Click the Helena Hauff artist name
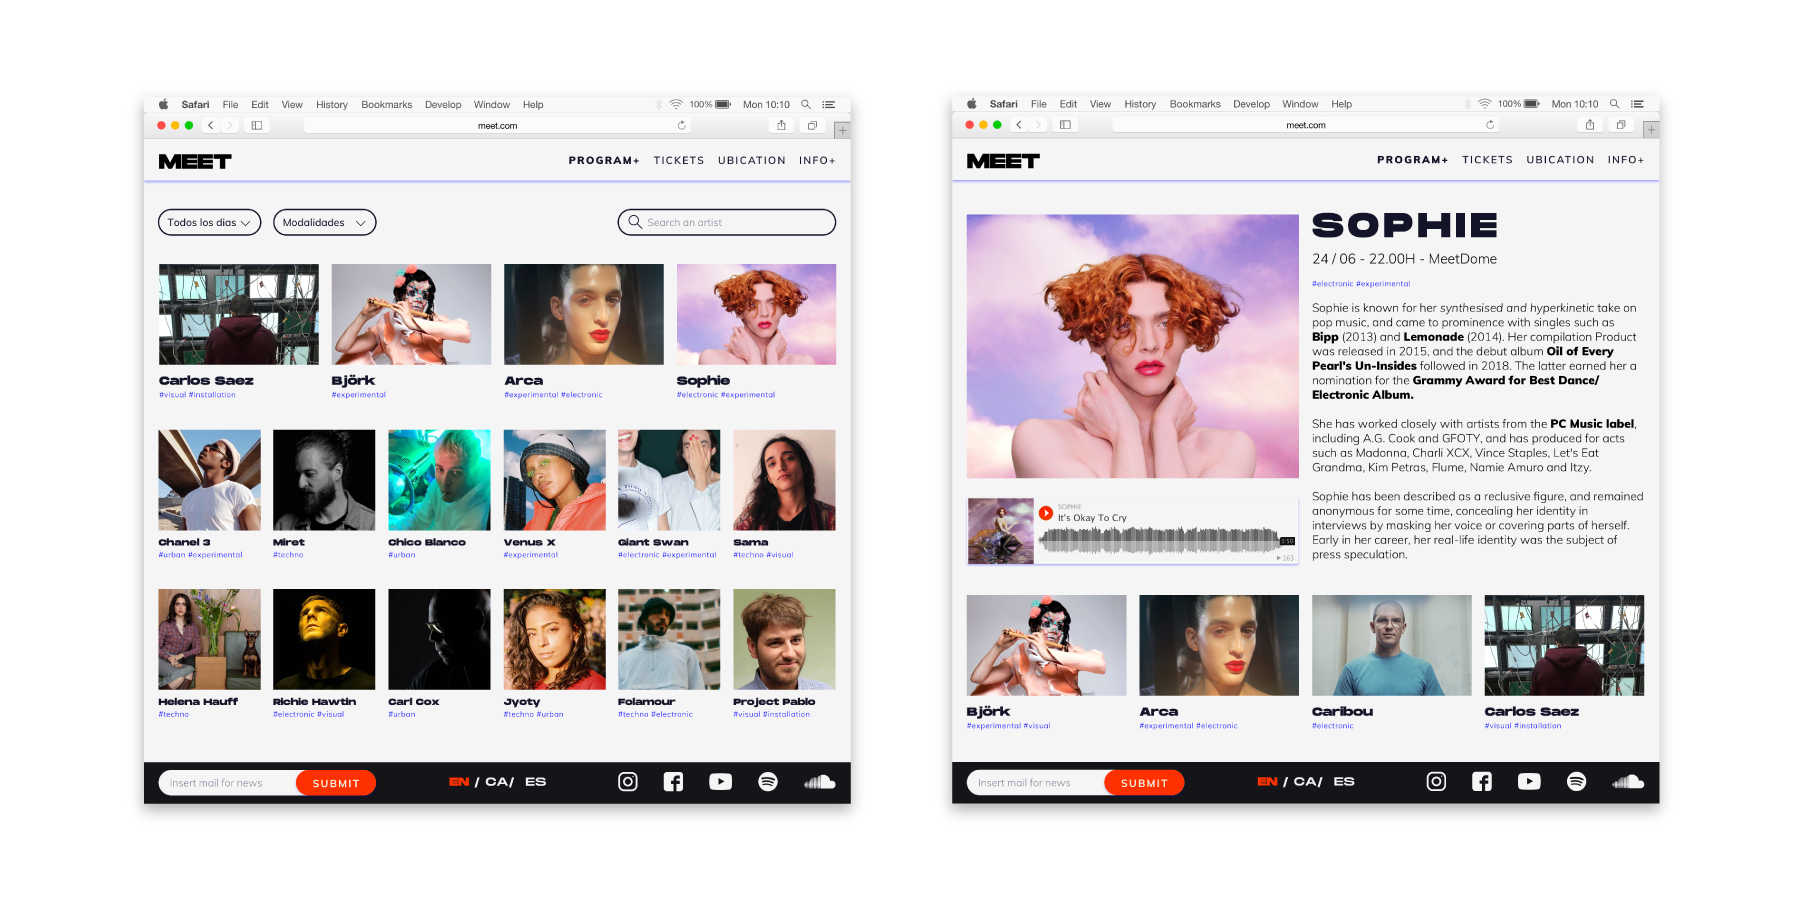The width and height of the screenshot is (1804, 900). [198, 702]
